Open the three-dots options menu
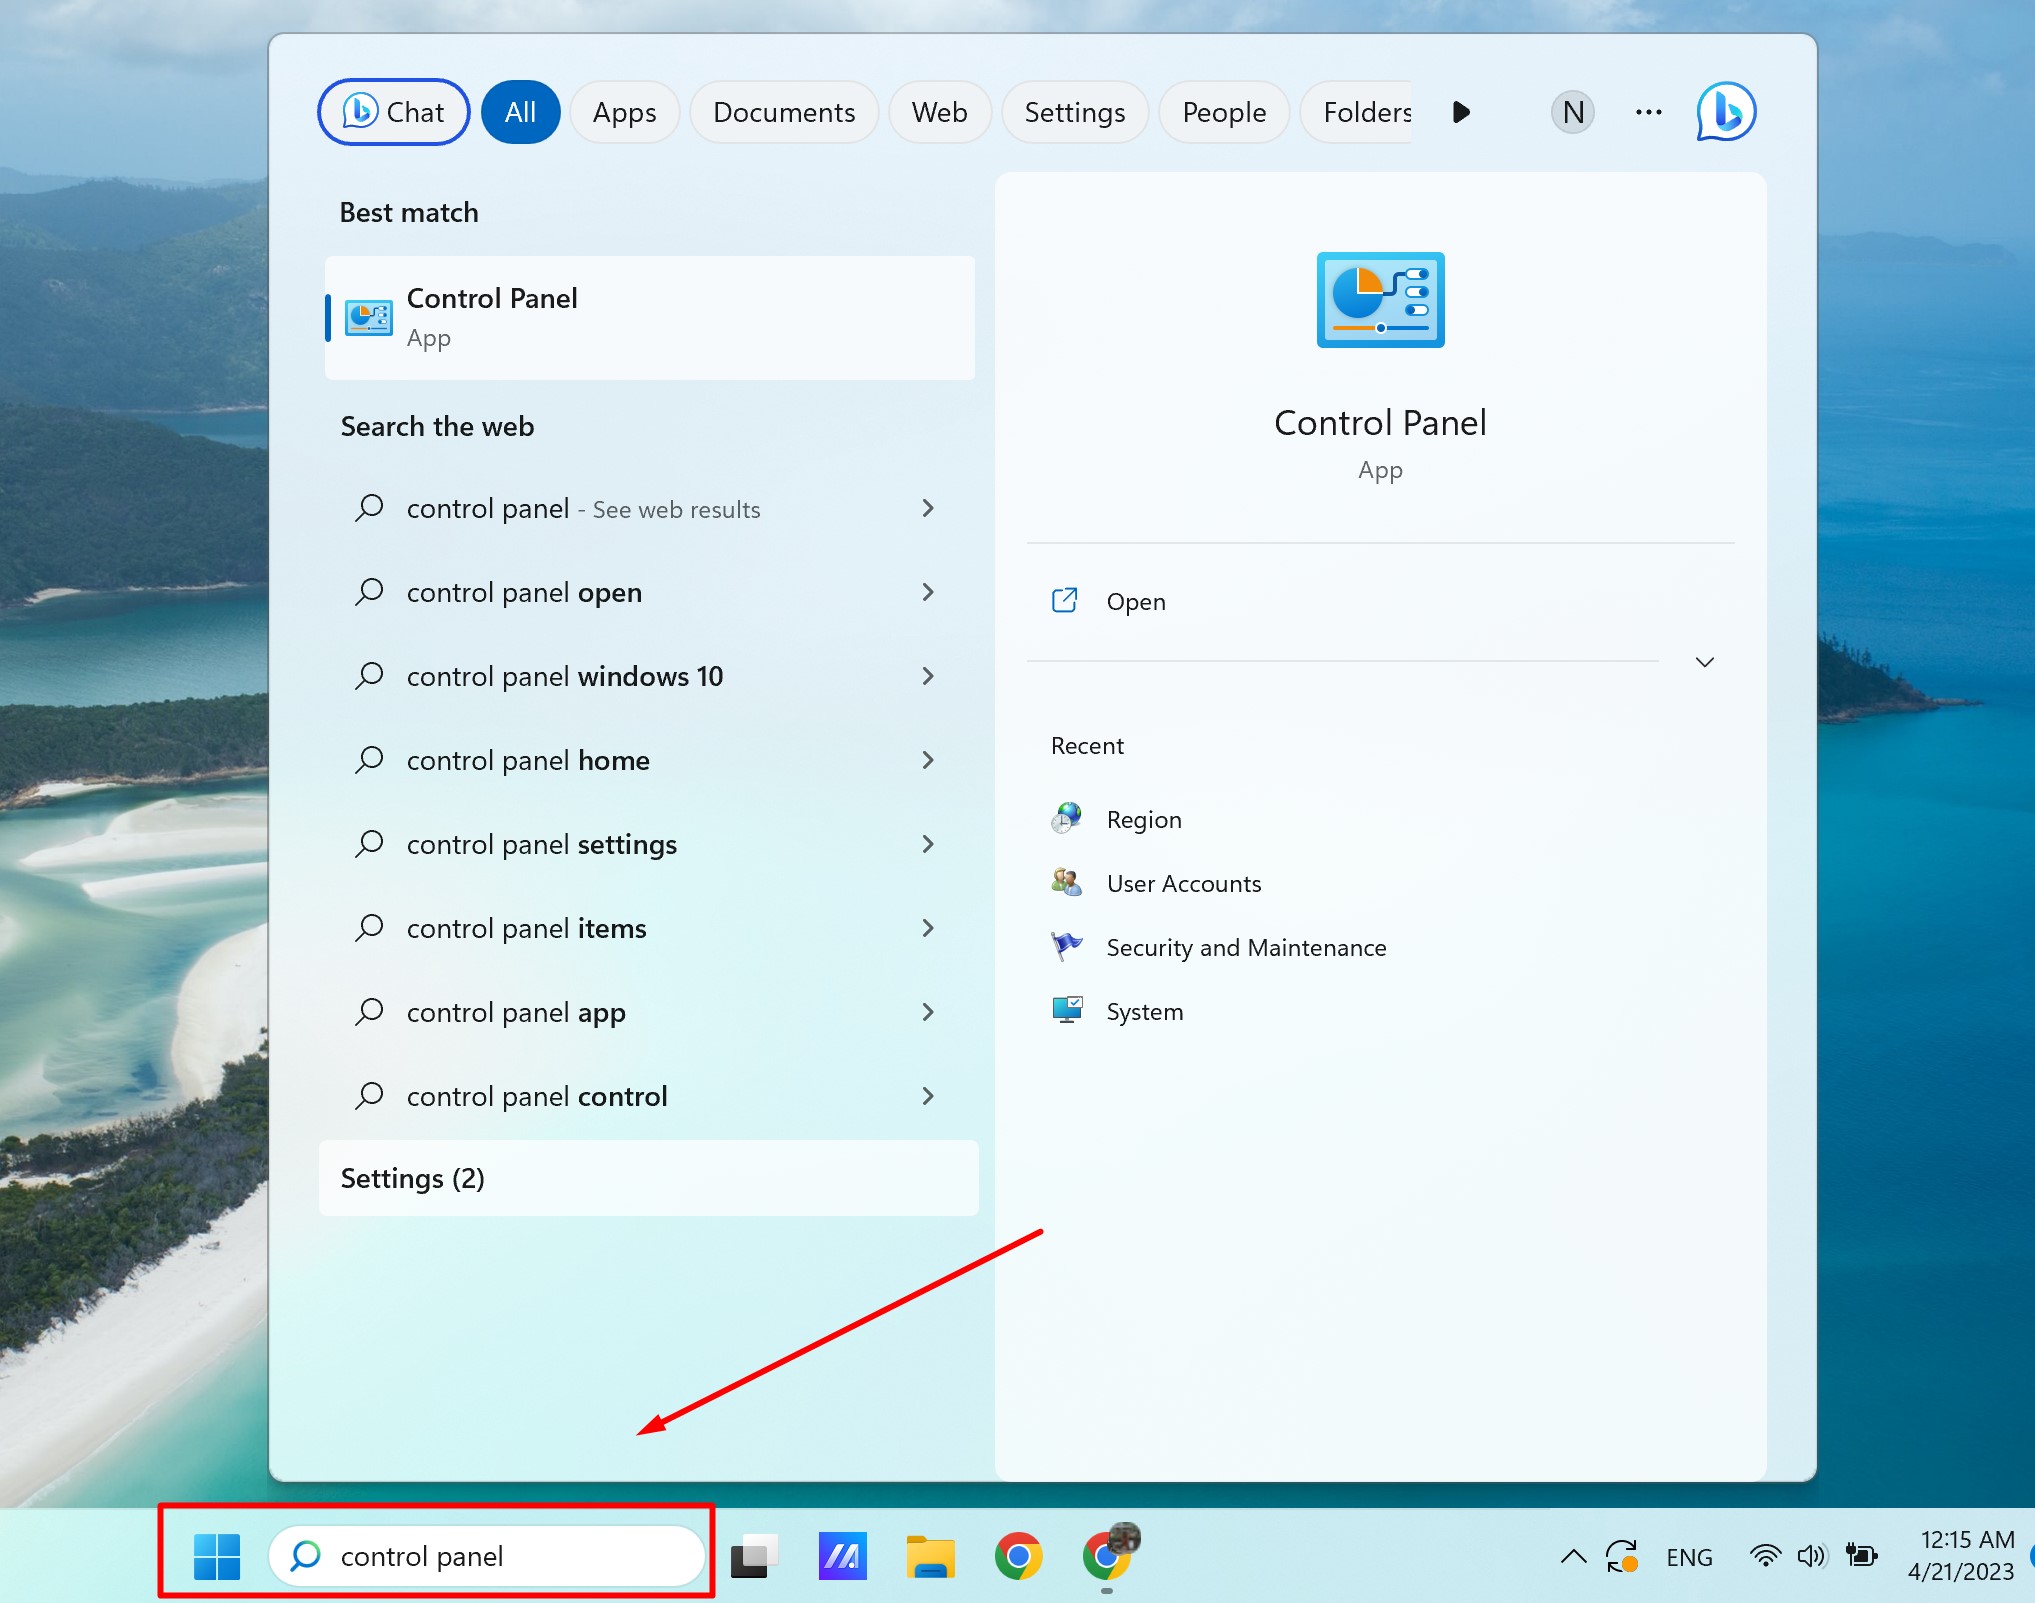This screenshot has height=1603, width=2035. click(x=1648, y=112)
